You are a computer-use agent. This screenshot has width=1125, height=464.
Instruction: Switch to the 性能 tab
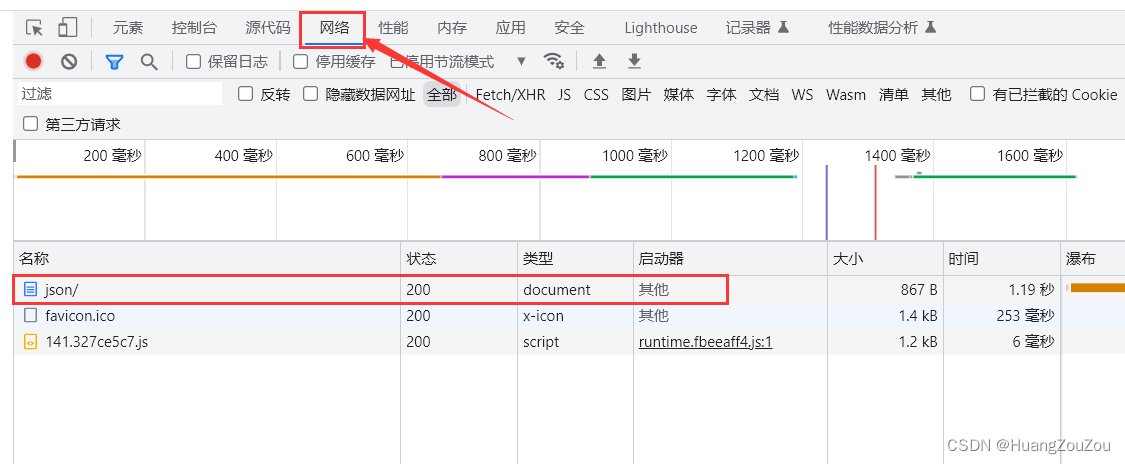tap(393, 28)
